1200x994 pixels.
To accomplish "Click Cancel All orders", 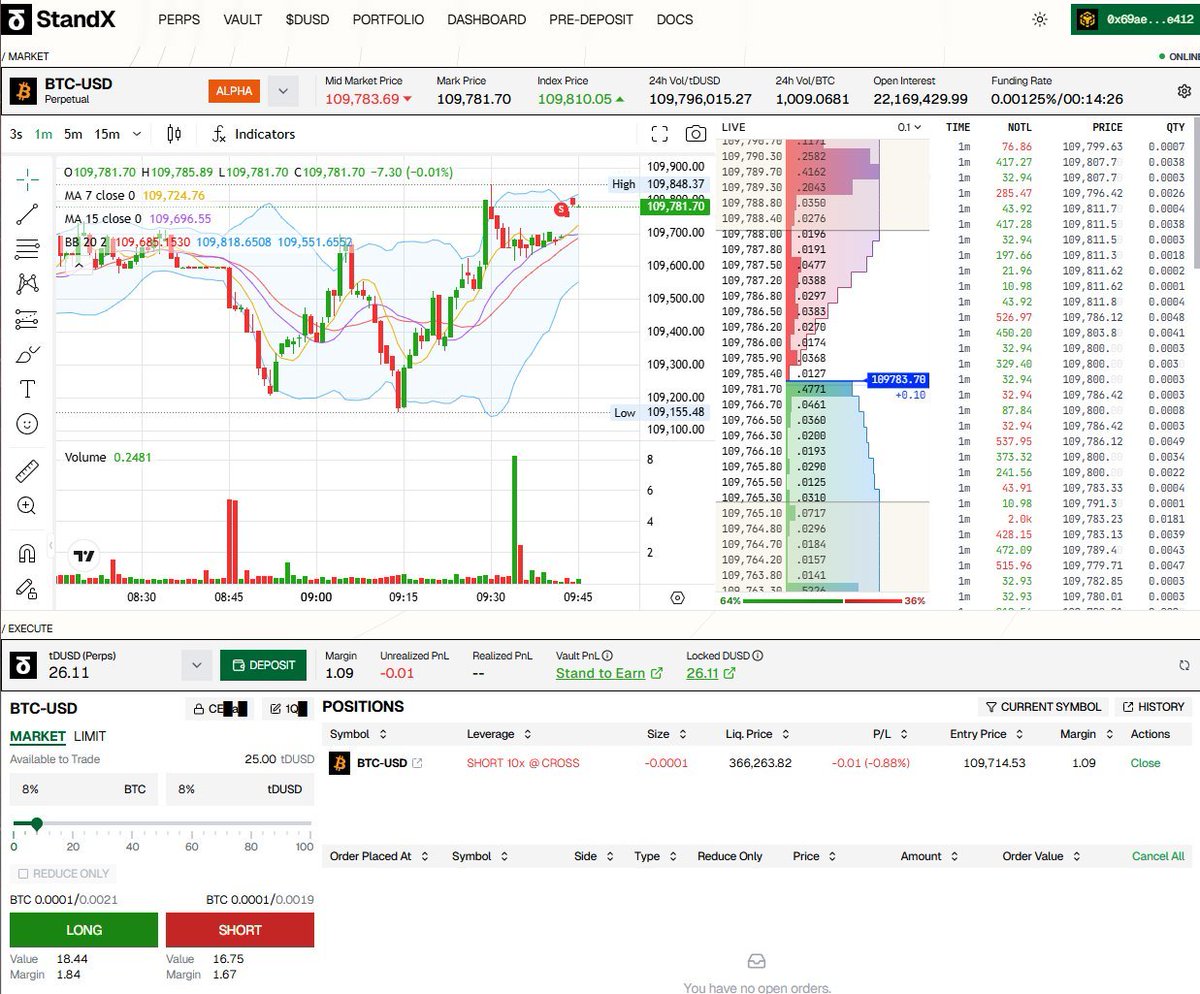I will tap(1158, 856).
